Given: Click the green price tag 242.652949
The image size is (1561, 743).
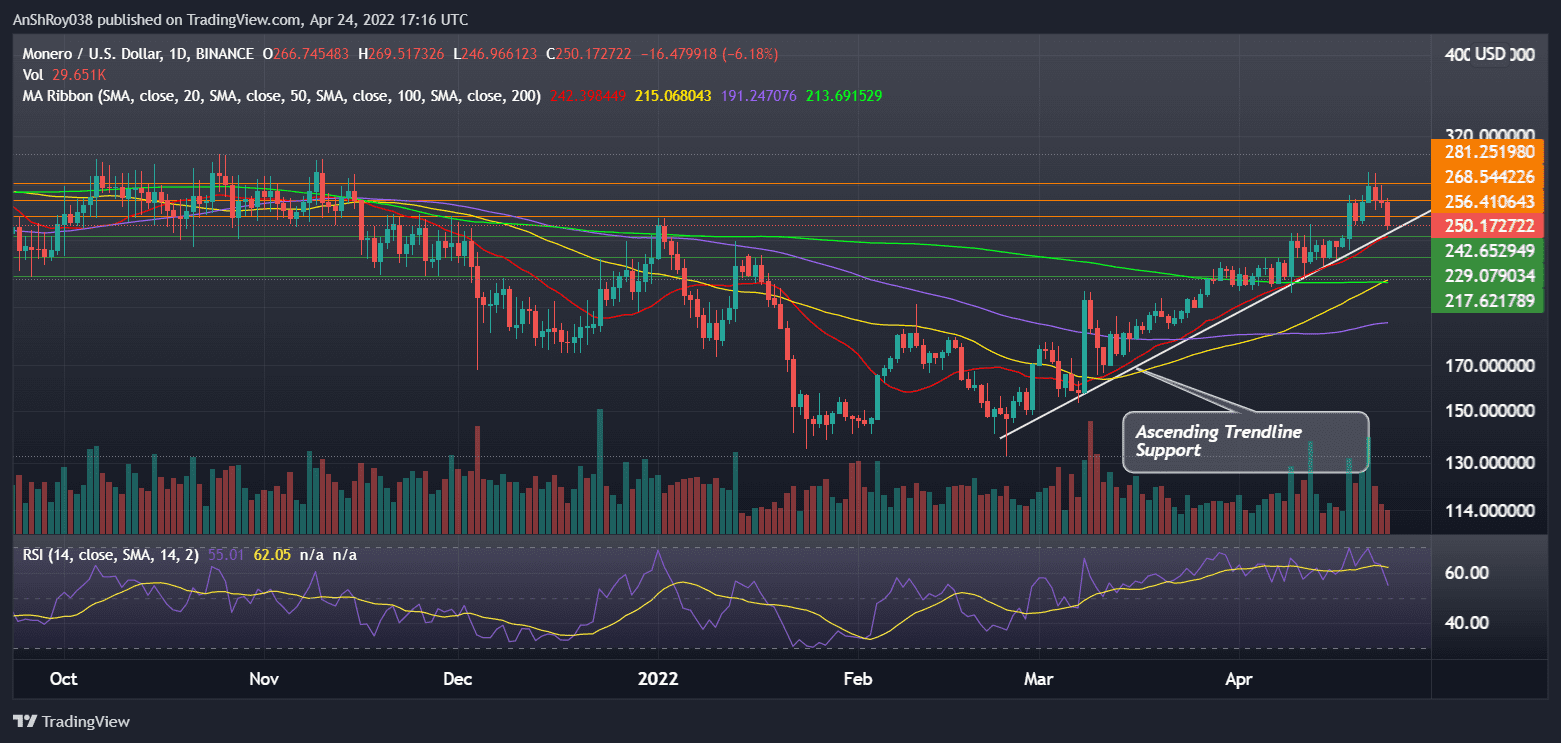Looking at the screenshot, I should tap(1487, 251).
